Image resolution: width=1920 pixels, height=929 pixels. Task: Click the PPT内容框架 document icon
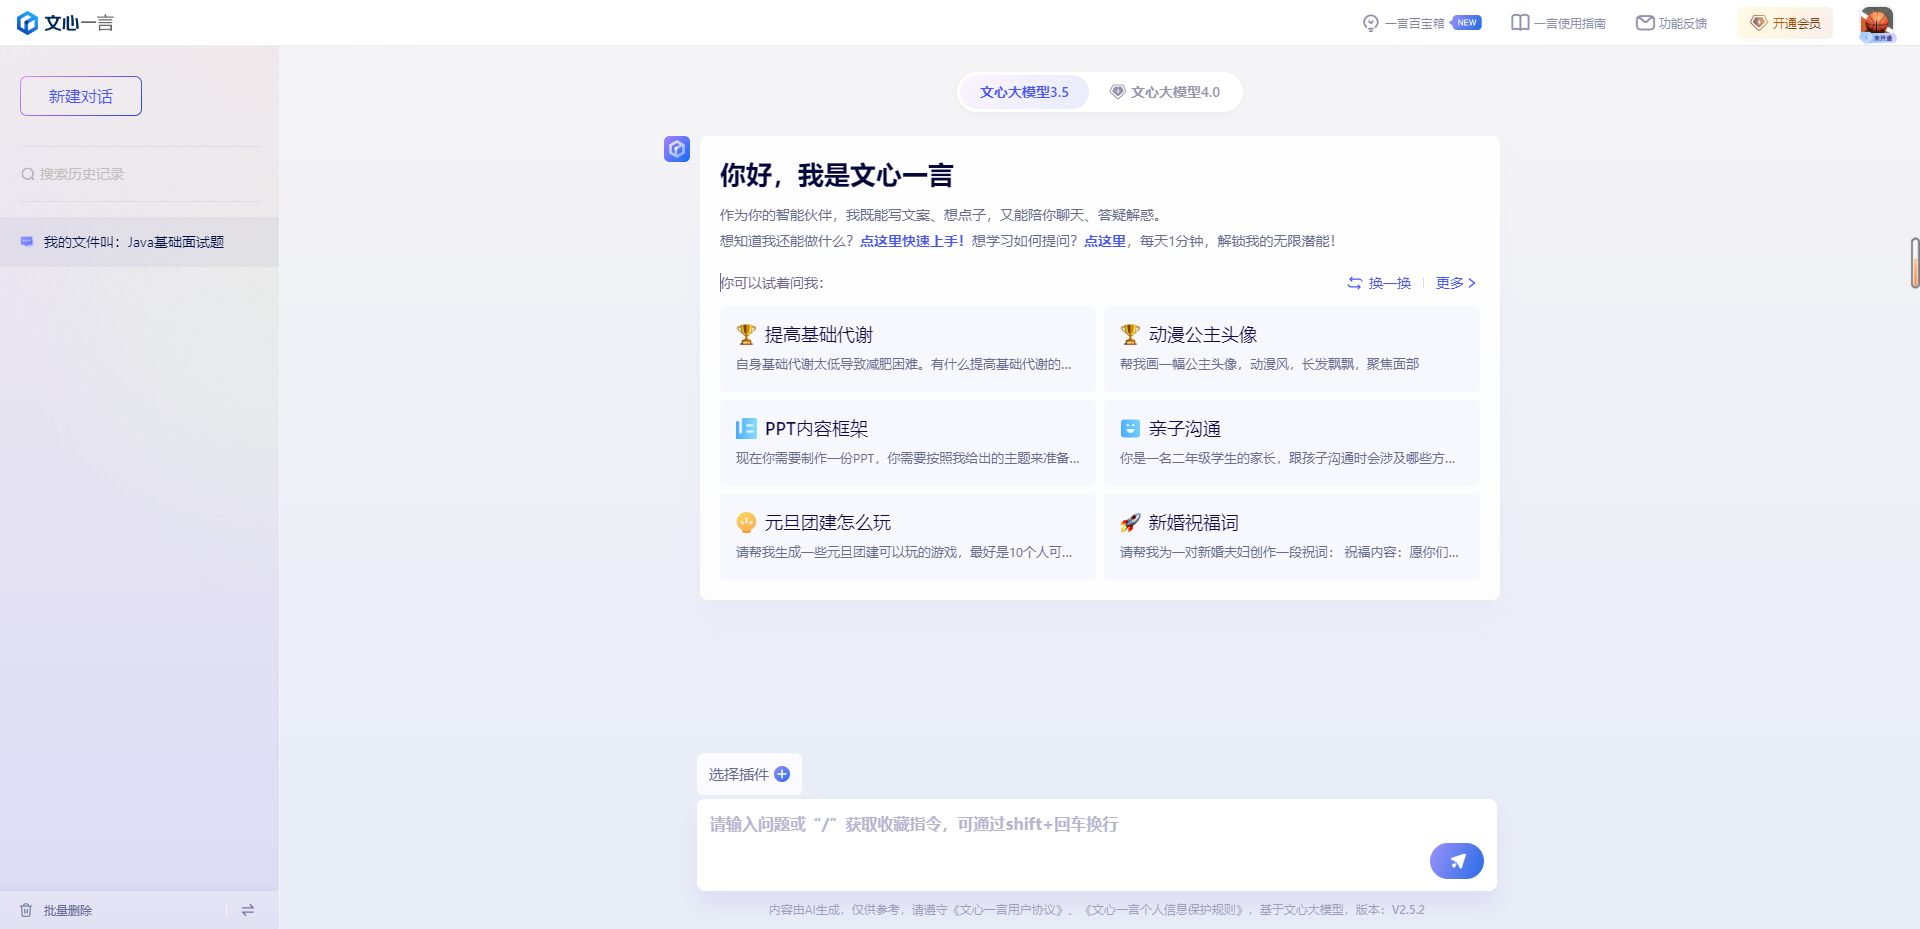click(746, 429)
